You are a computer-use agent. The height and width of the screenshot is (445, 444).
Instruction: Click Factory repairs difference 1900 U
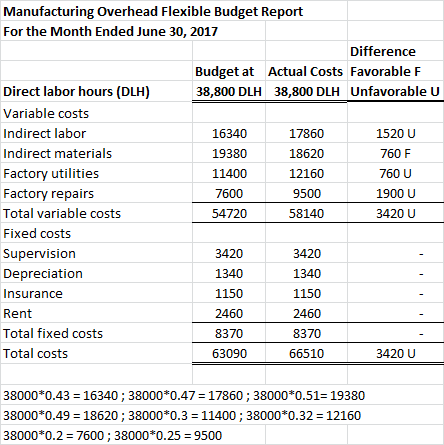[x=396, y=193]
